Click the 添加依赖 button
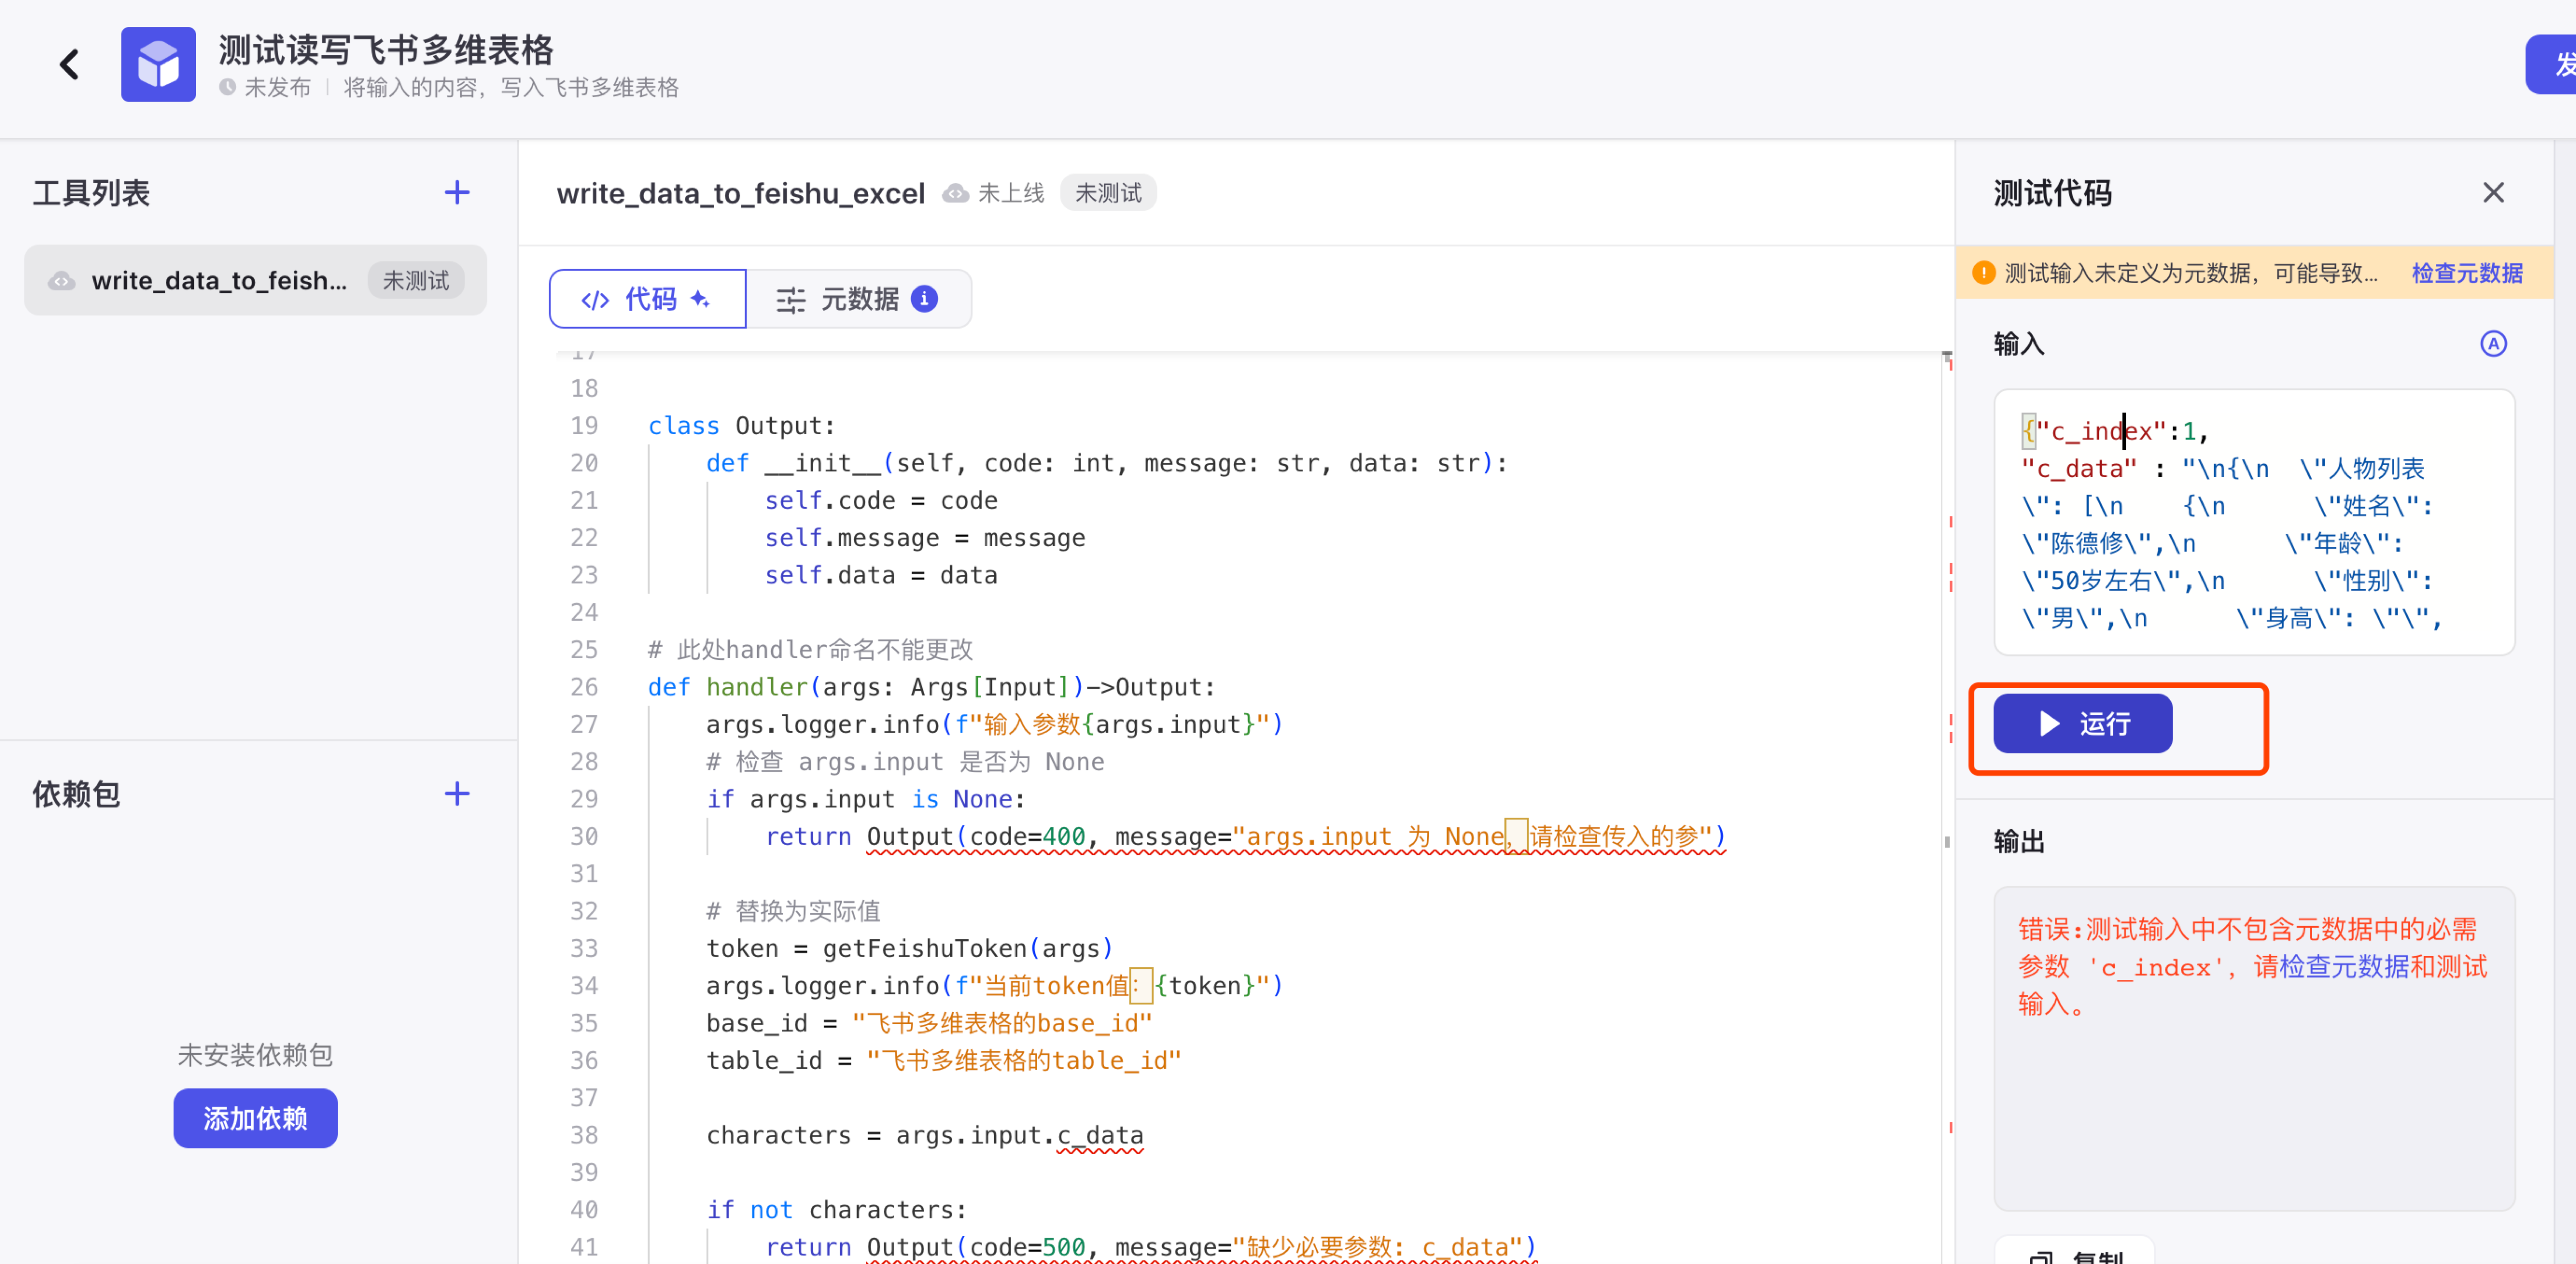 [x=255, y=1117]
